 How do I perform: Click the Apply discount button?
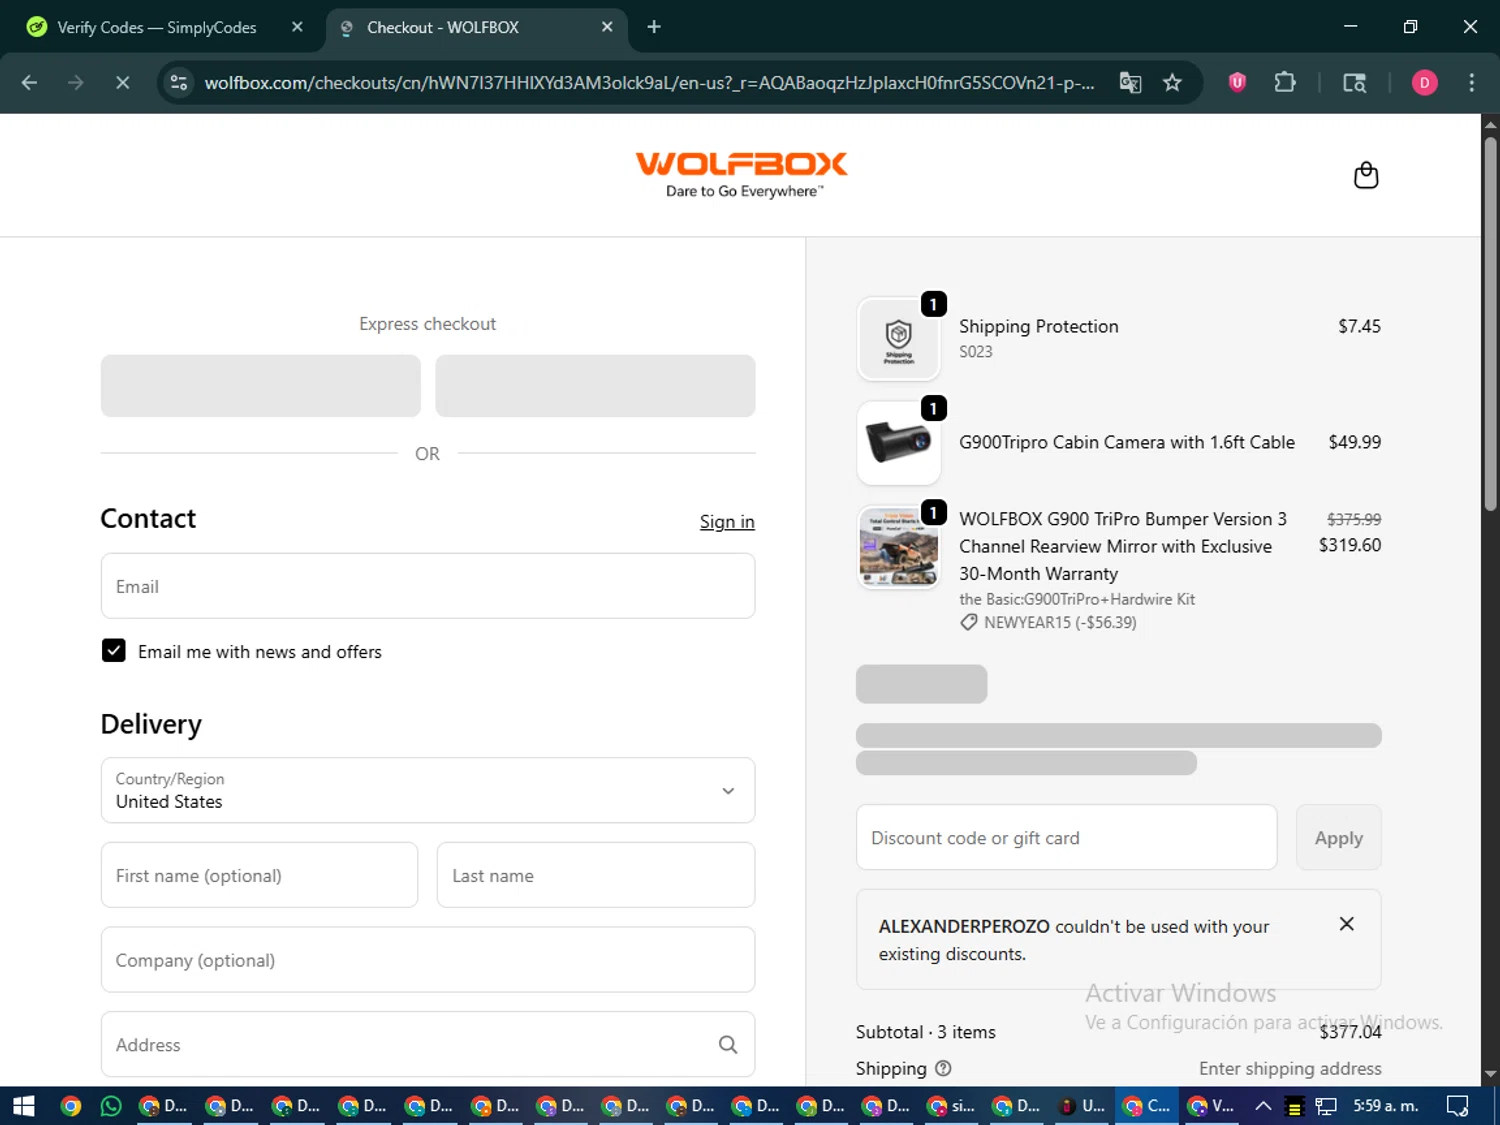click(1338, 838)
